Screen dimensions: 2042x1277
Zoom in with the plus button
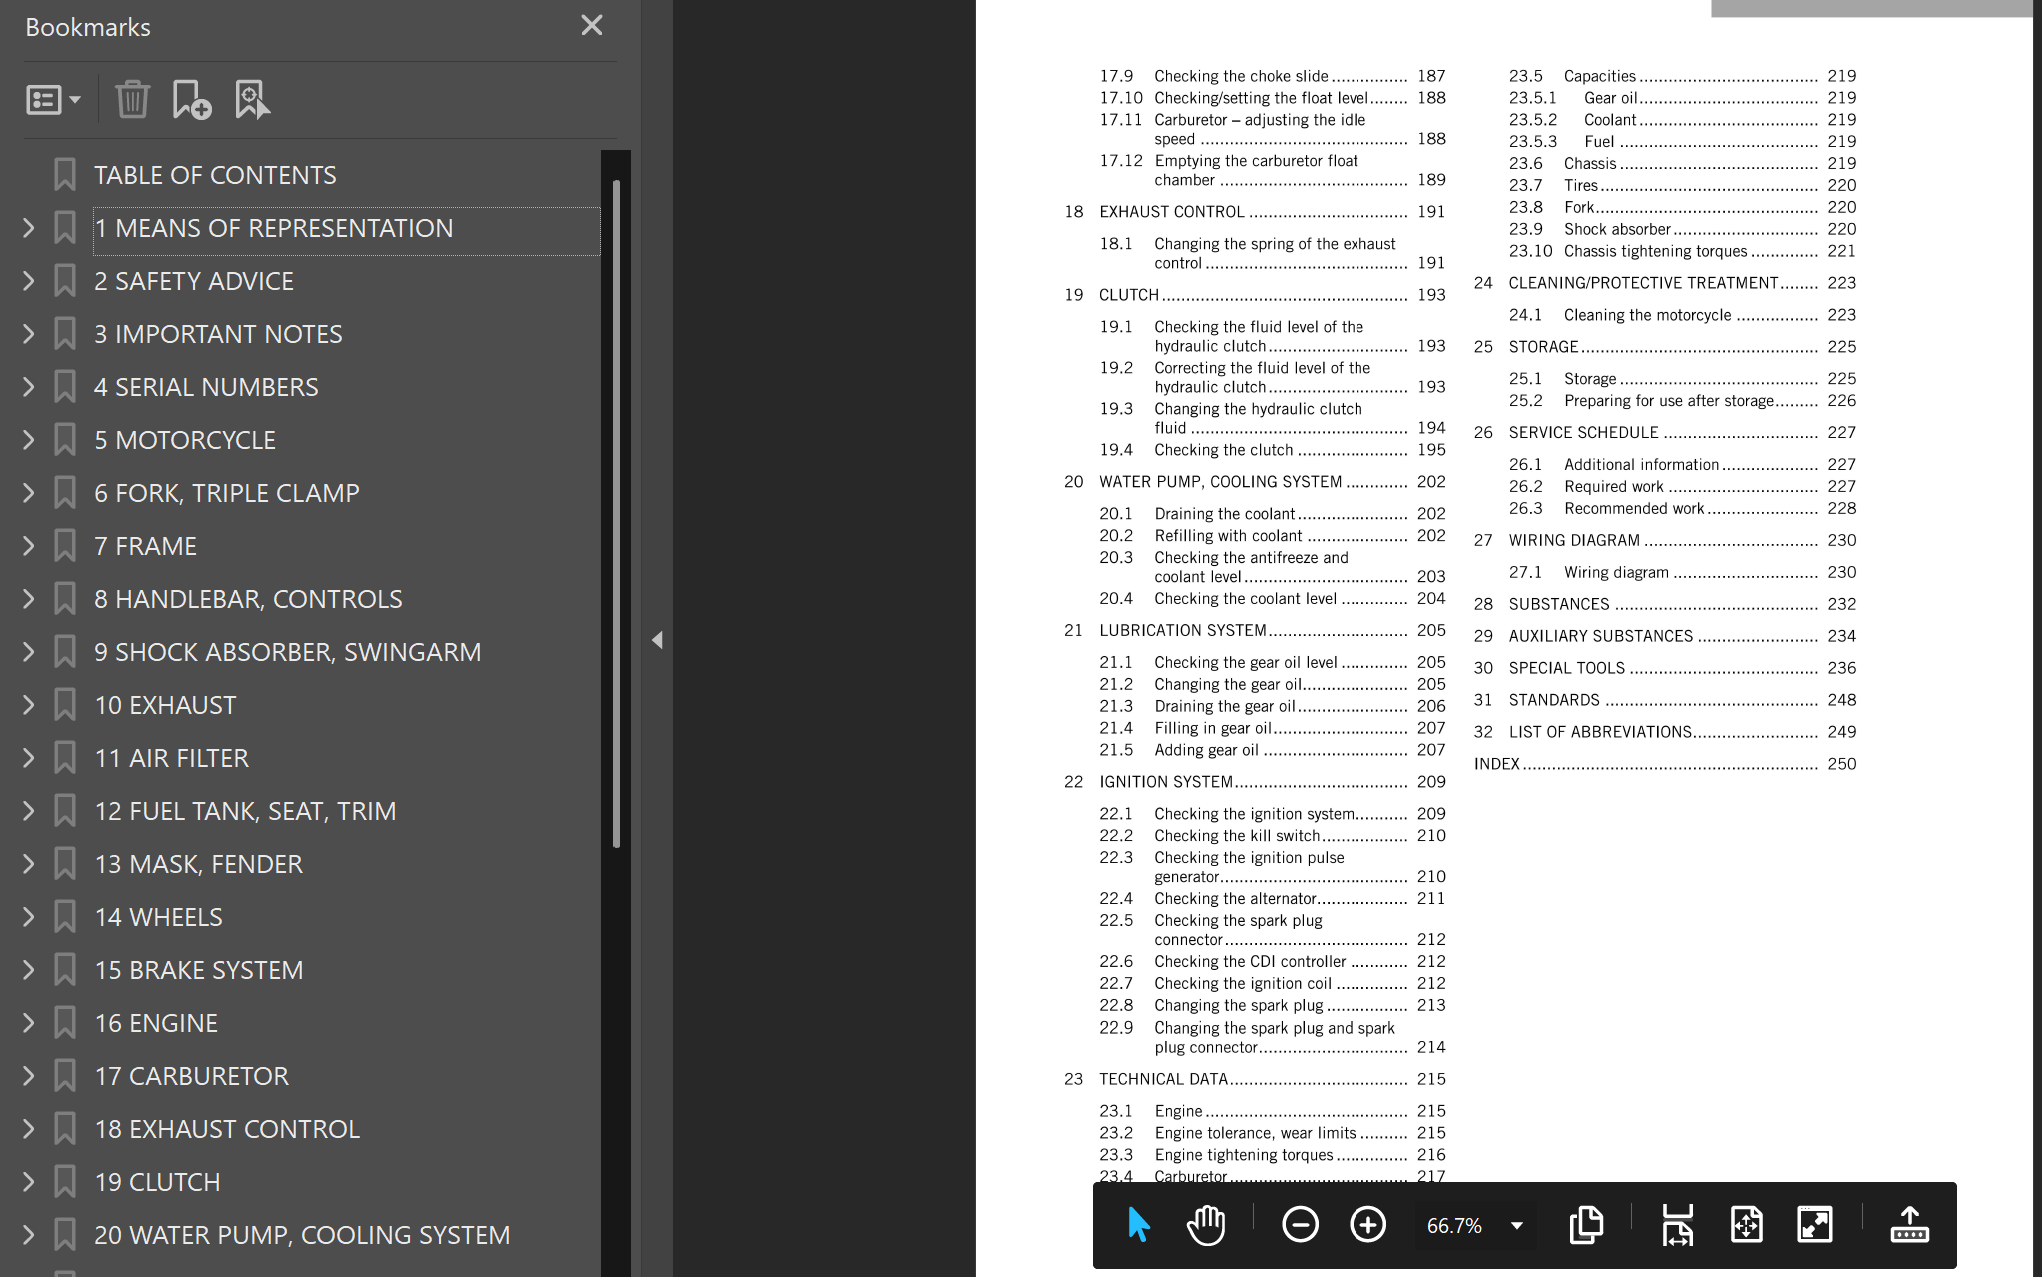(x=1368, y=1224)
